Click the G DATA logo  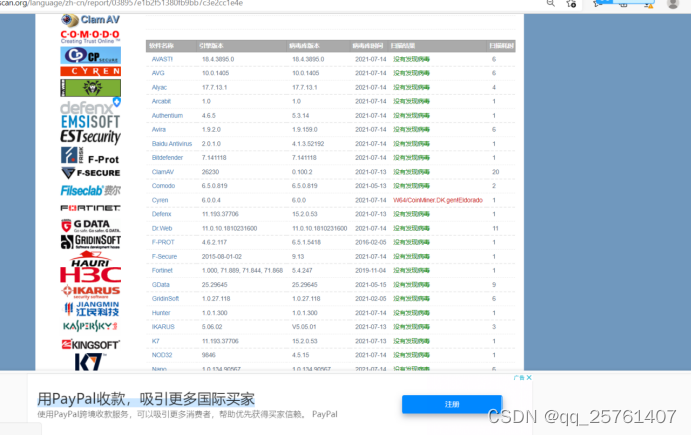(90, 226)
